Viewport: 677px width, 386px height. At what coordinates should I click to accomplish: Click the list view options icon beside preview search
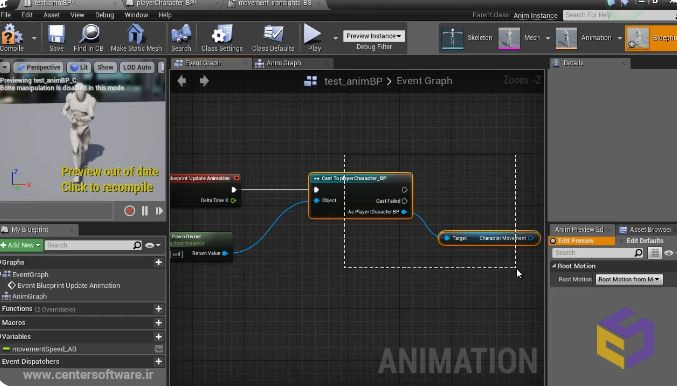655,253
